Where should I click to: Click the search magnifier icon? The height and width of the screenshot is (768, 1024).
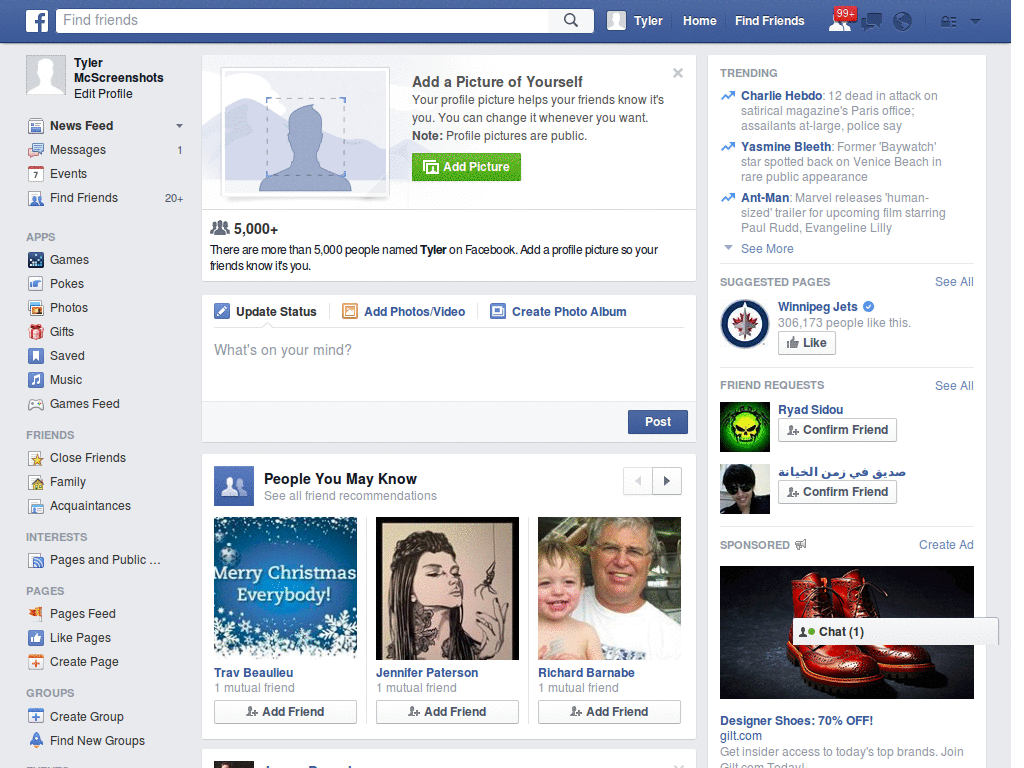(x=571, y=20)
